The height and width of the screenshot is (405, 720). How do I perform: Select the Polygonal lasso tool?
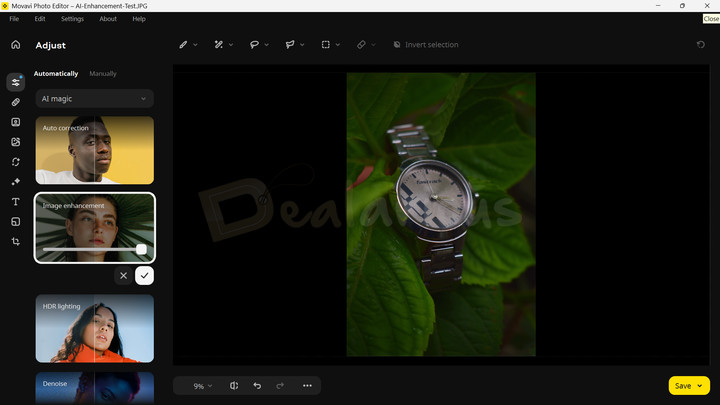290,45
